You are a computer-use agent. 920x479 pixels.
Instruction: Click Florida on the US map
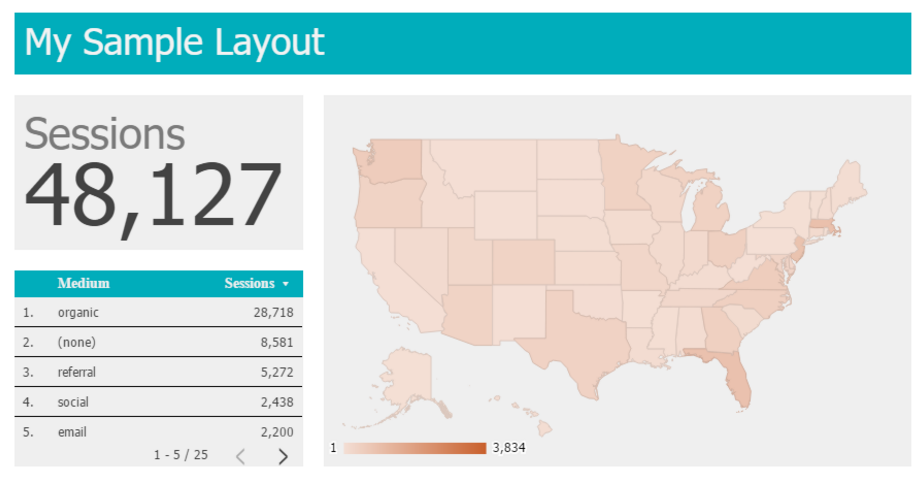pyautogui.click(x=735, y=378)
